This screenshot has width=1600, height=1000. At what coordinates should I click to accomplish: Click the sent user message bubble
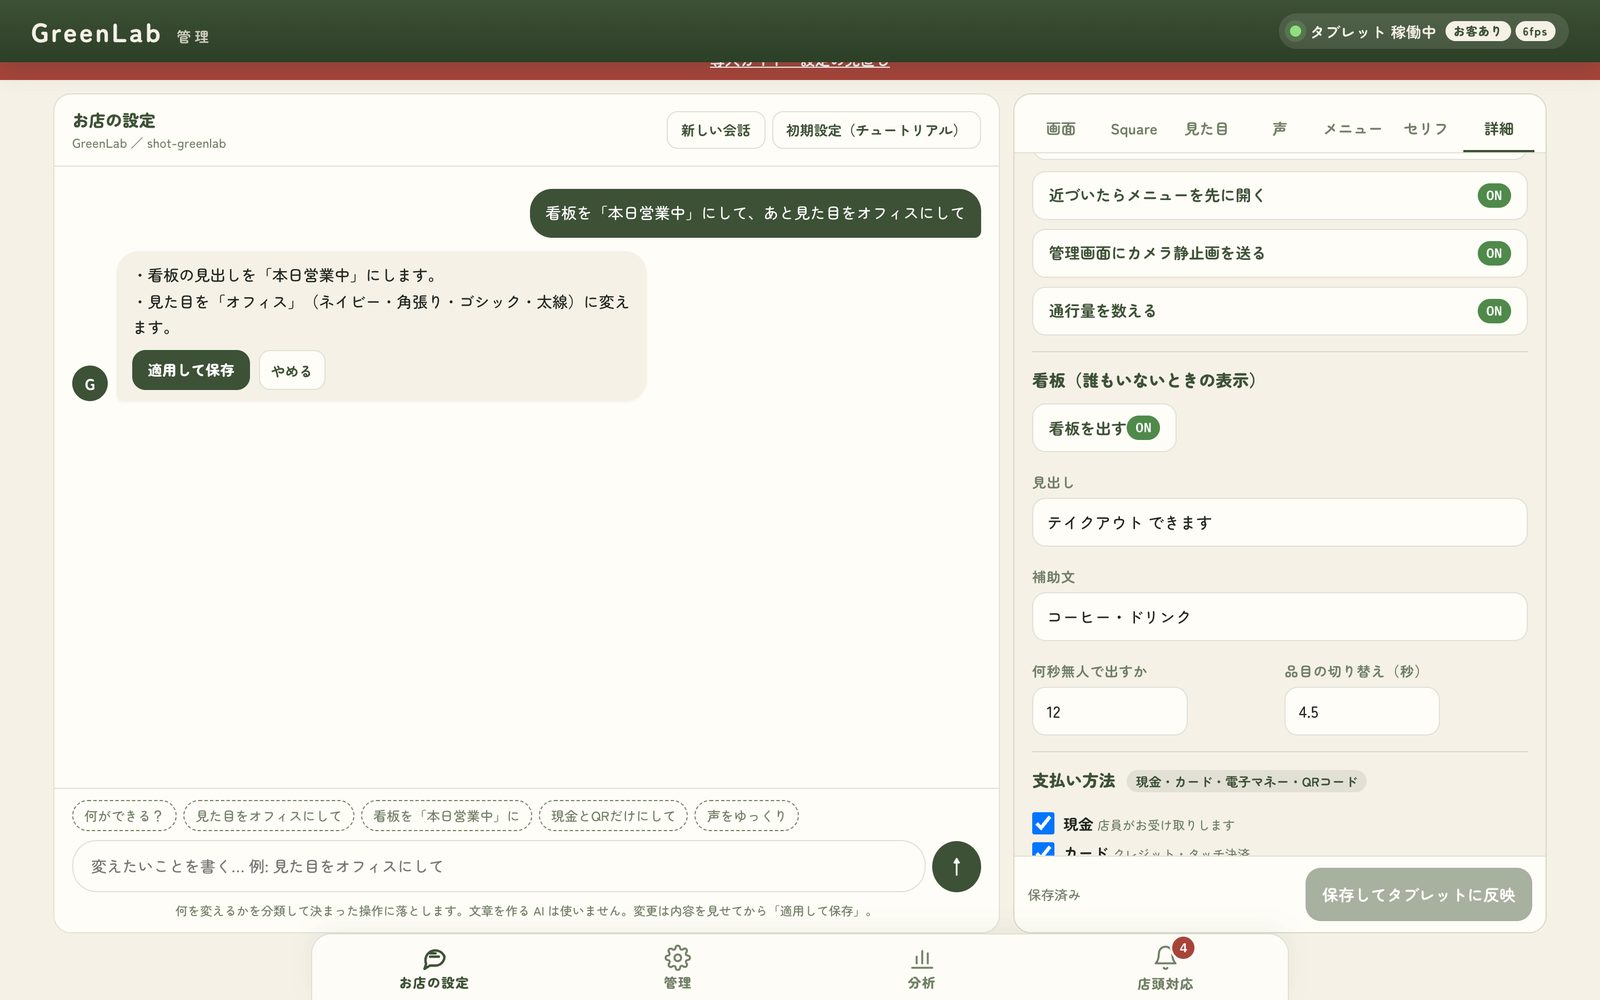[x=755, y=213]
